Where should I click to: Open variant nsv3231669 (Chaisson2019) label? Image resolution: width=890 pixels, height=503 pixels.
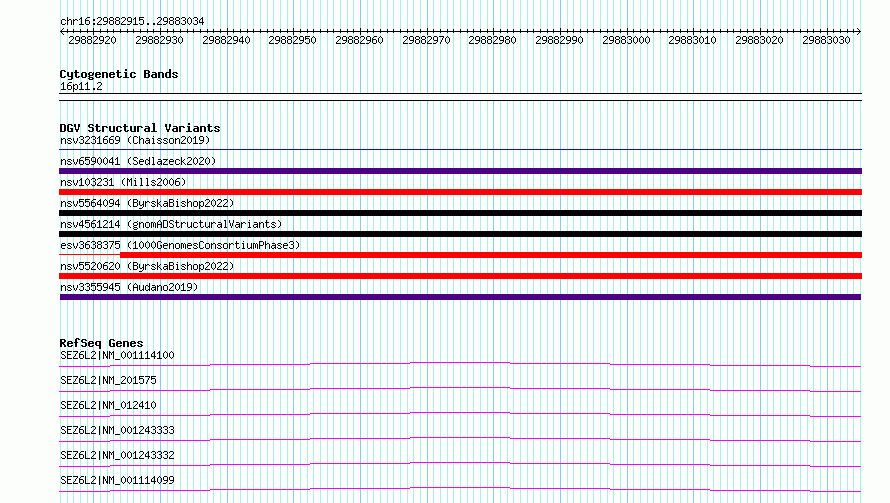click(135, 140)
